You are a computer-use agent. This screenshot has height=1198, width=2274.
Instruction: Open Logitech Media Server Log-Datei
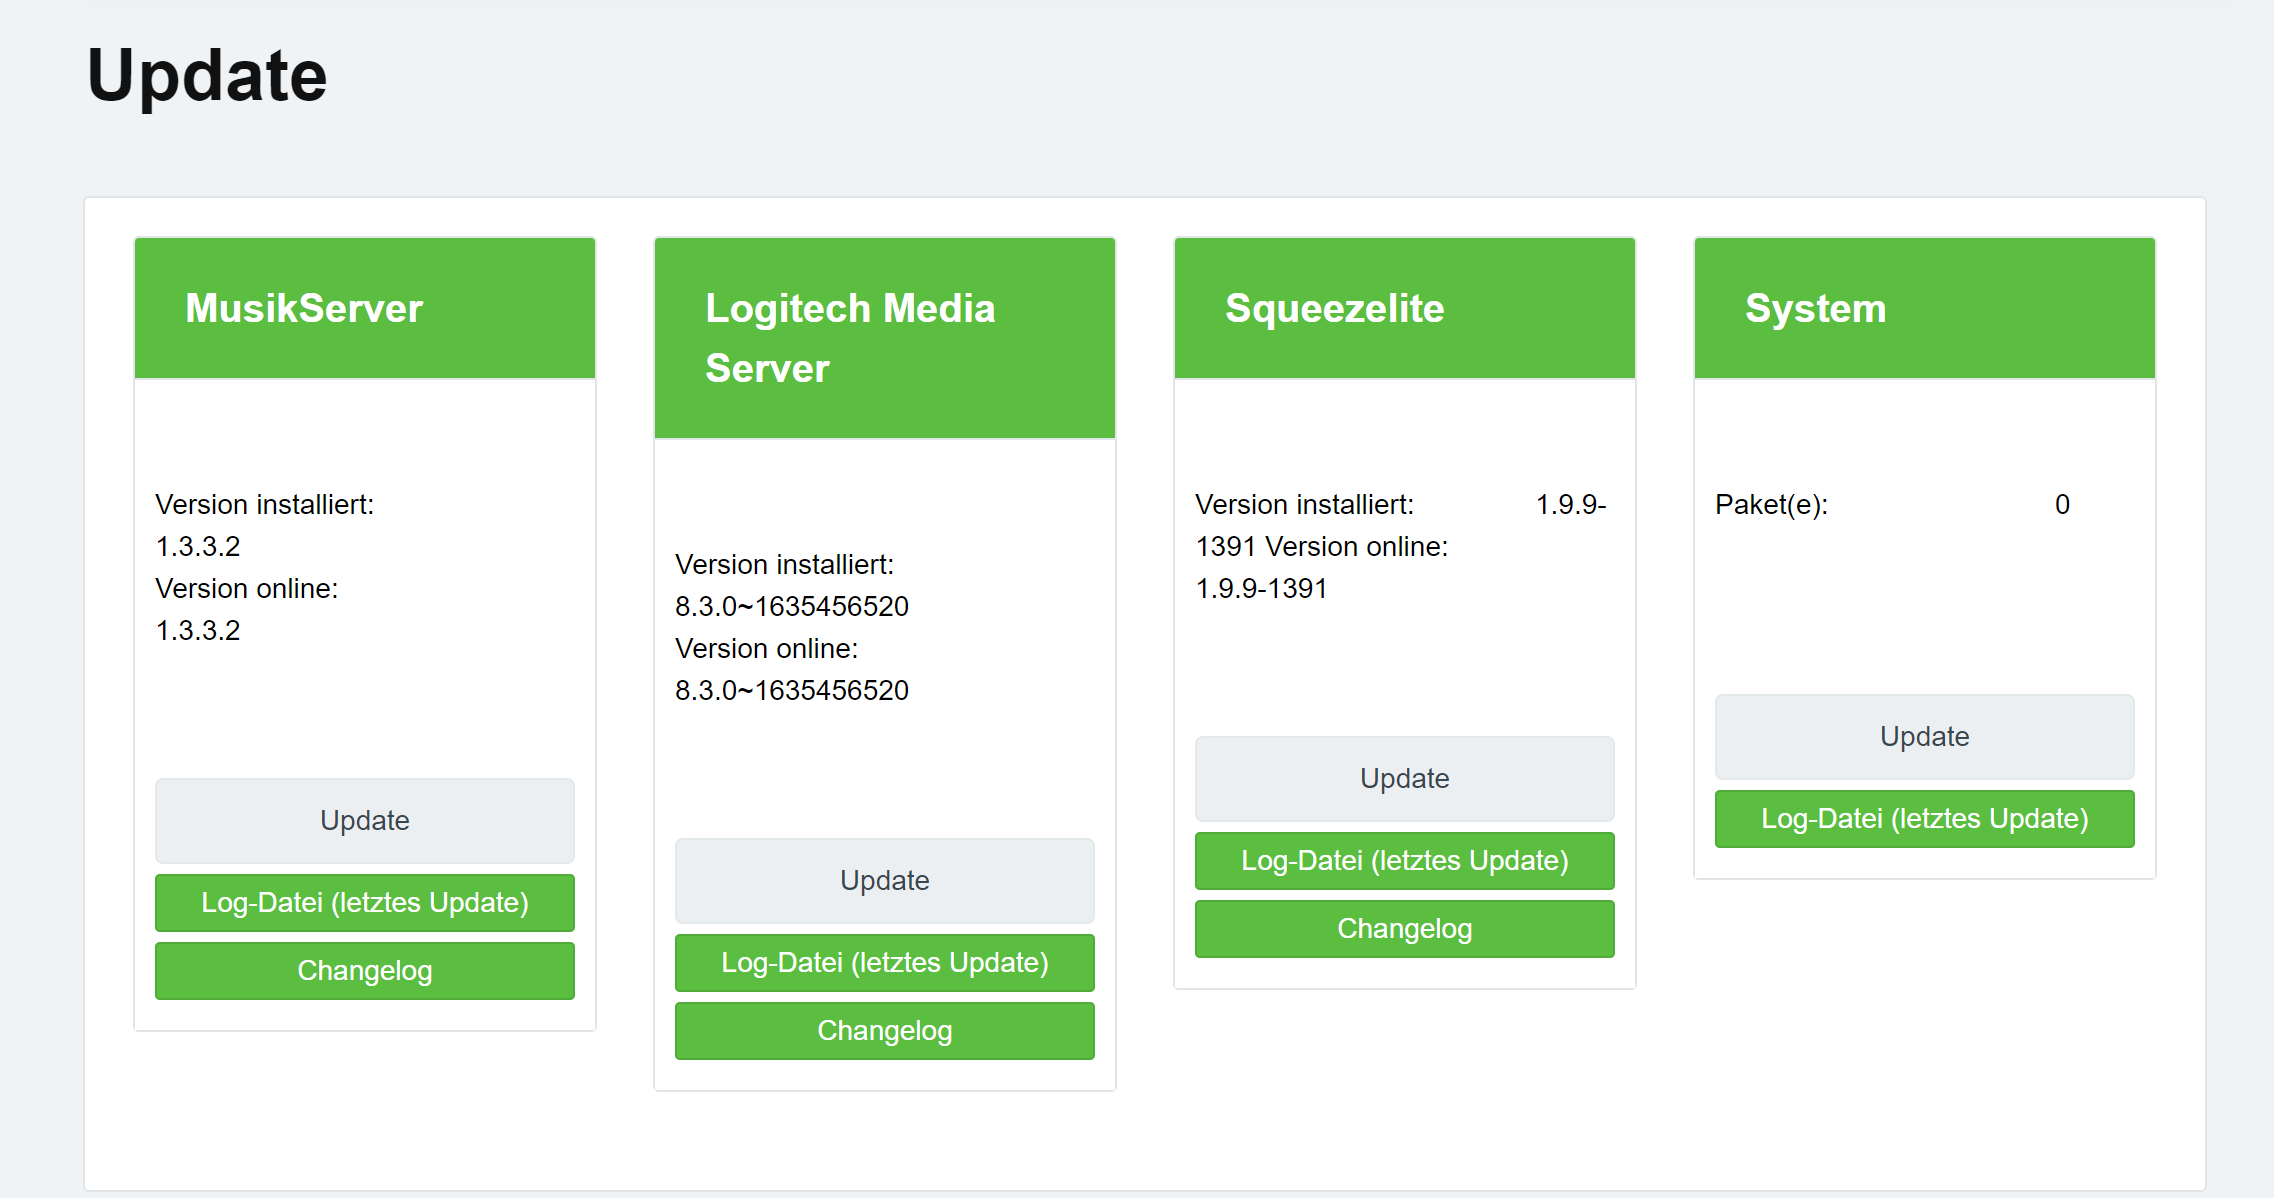884,962
